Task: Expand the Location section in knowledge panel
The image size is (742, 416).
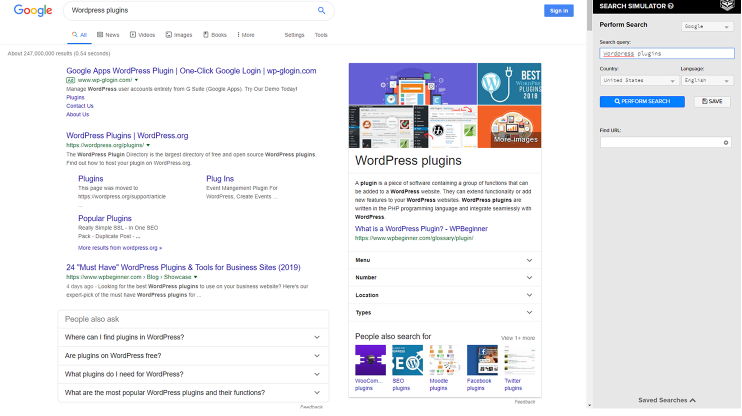Action: click(445, 295)
